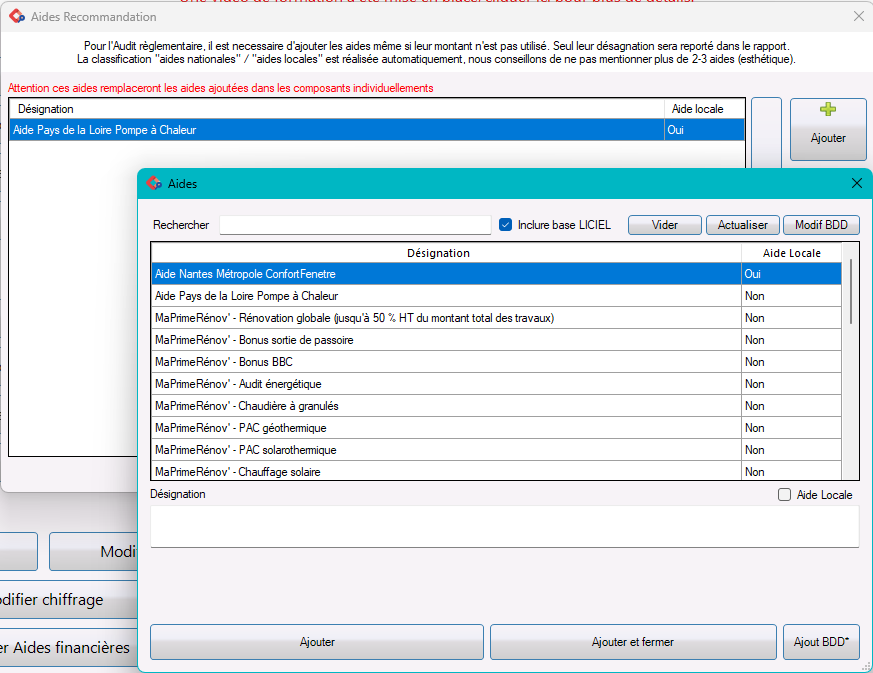Click the Aides dialog logo icon
The height and width of the screenshot is (673, 873).
(x=154, y=183)
